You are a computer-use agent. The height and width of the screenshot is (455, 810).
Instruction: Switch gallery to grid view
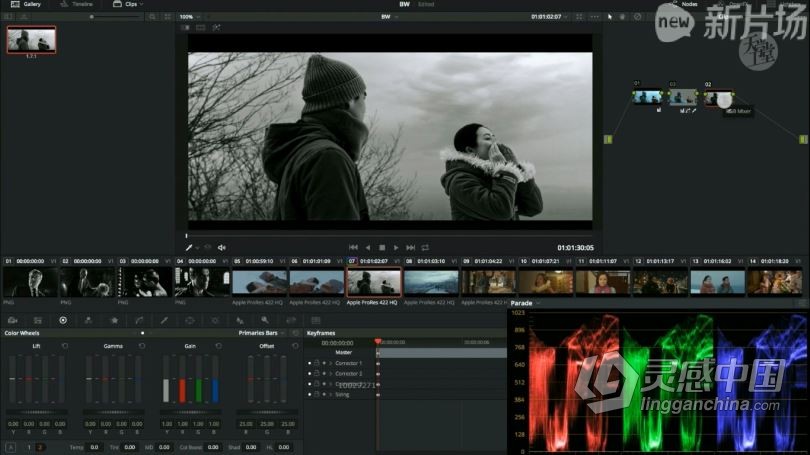pyautogui.click(x=167, y=17)
